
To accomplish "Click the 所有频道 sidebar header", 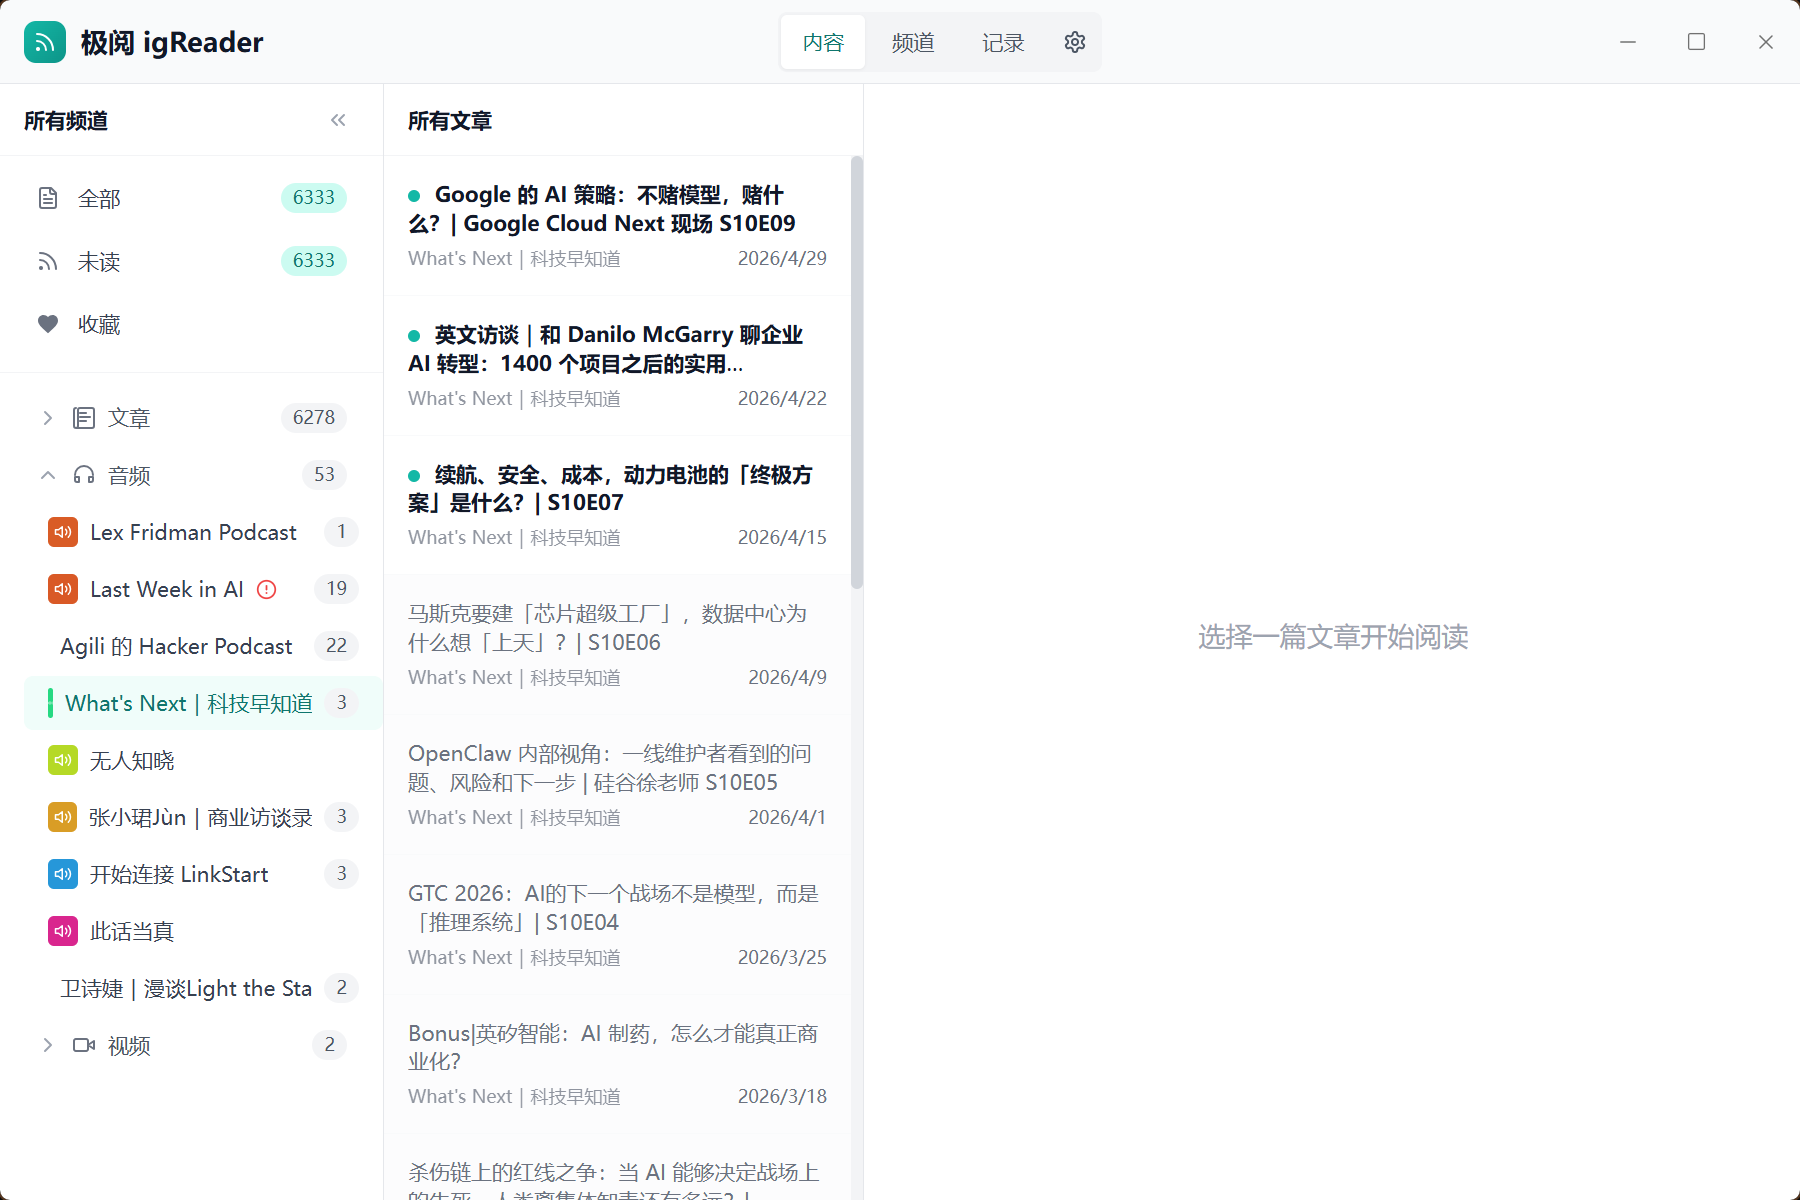I will click(x=66, y=121).
